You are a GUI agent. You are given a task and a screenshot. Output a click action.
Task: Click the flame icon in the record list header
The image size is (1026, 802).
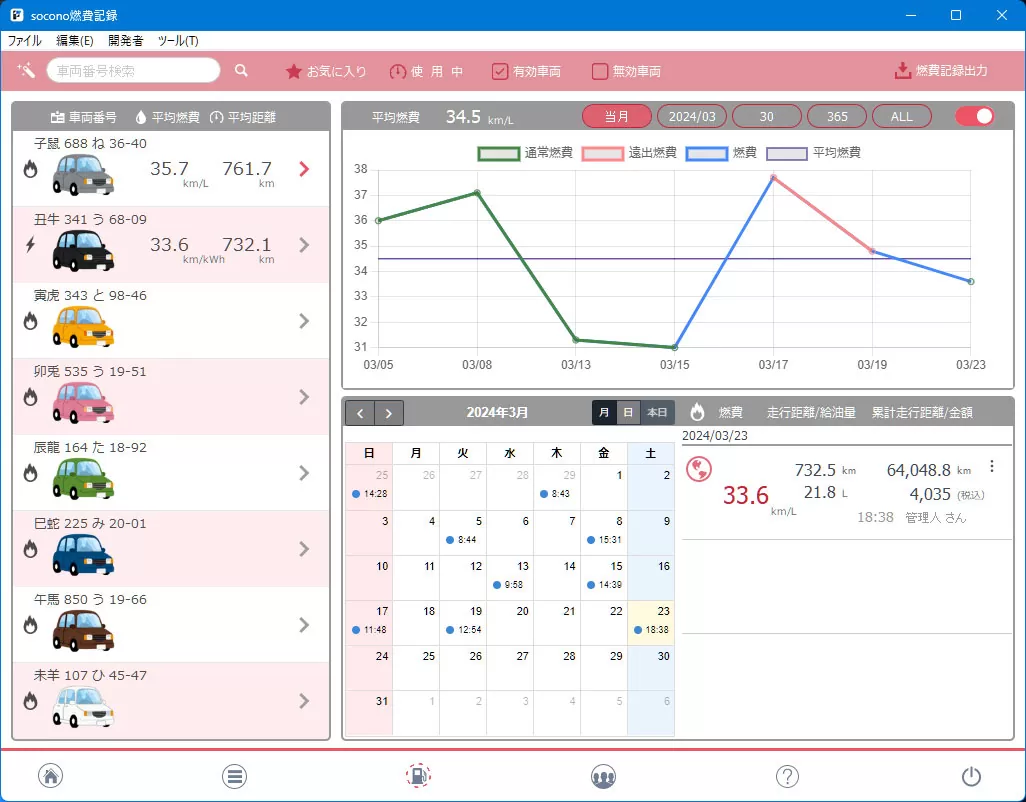[698, 411]
